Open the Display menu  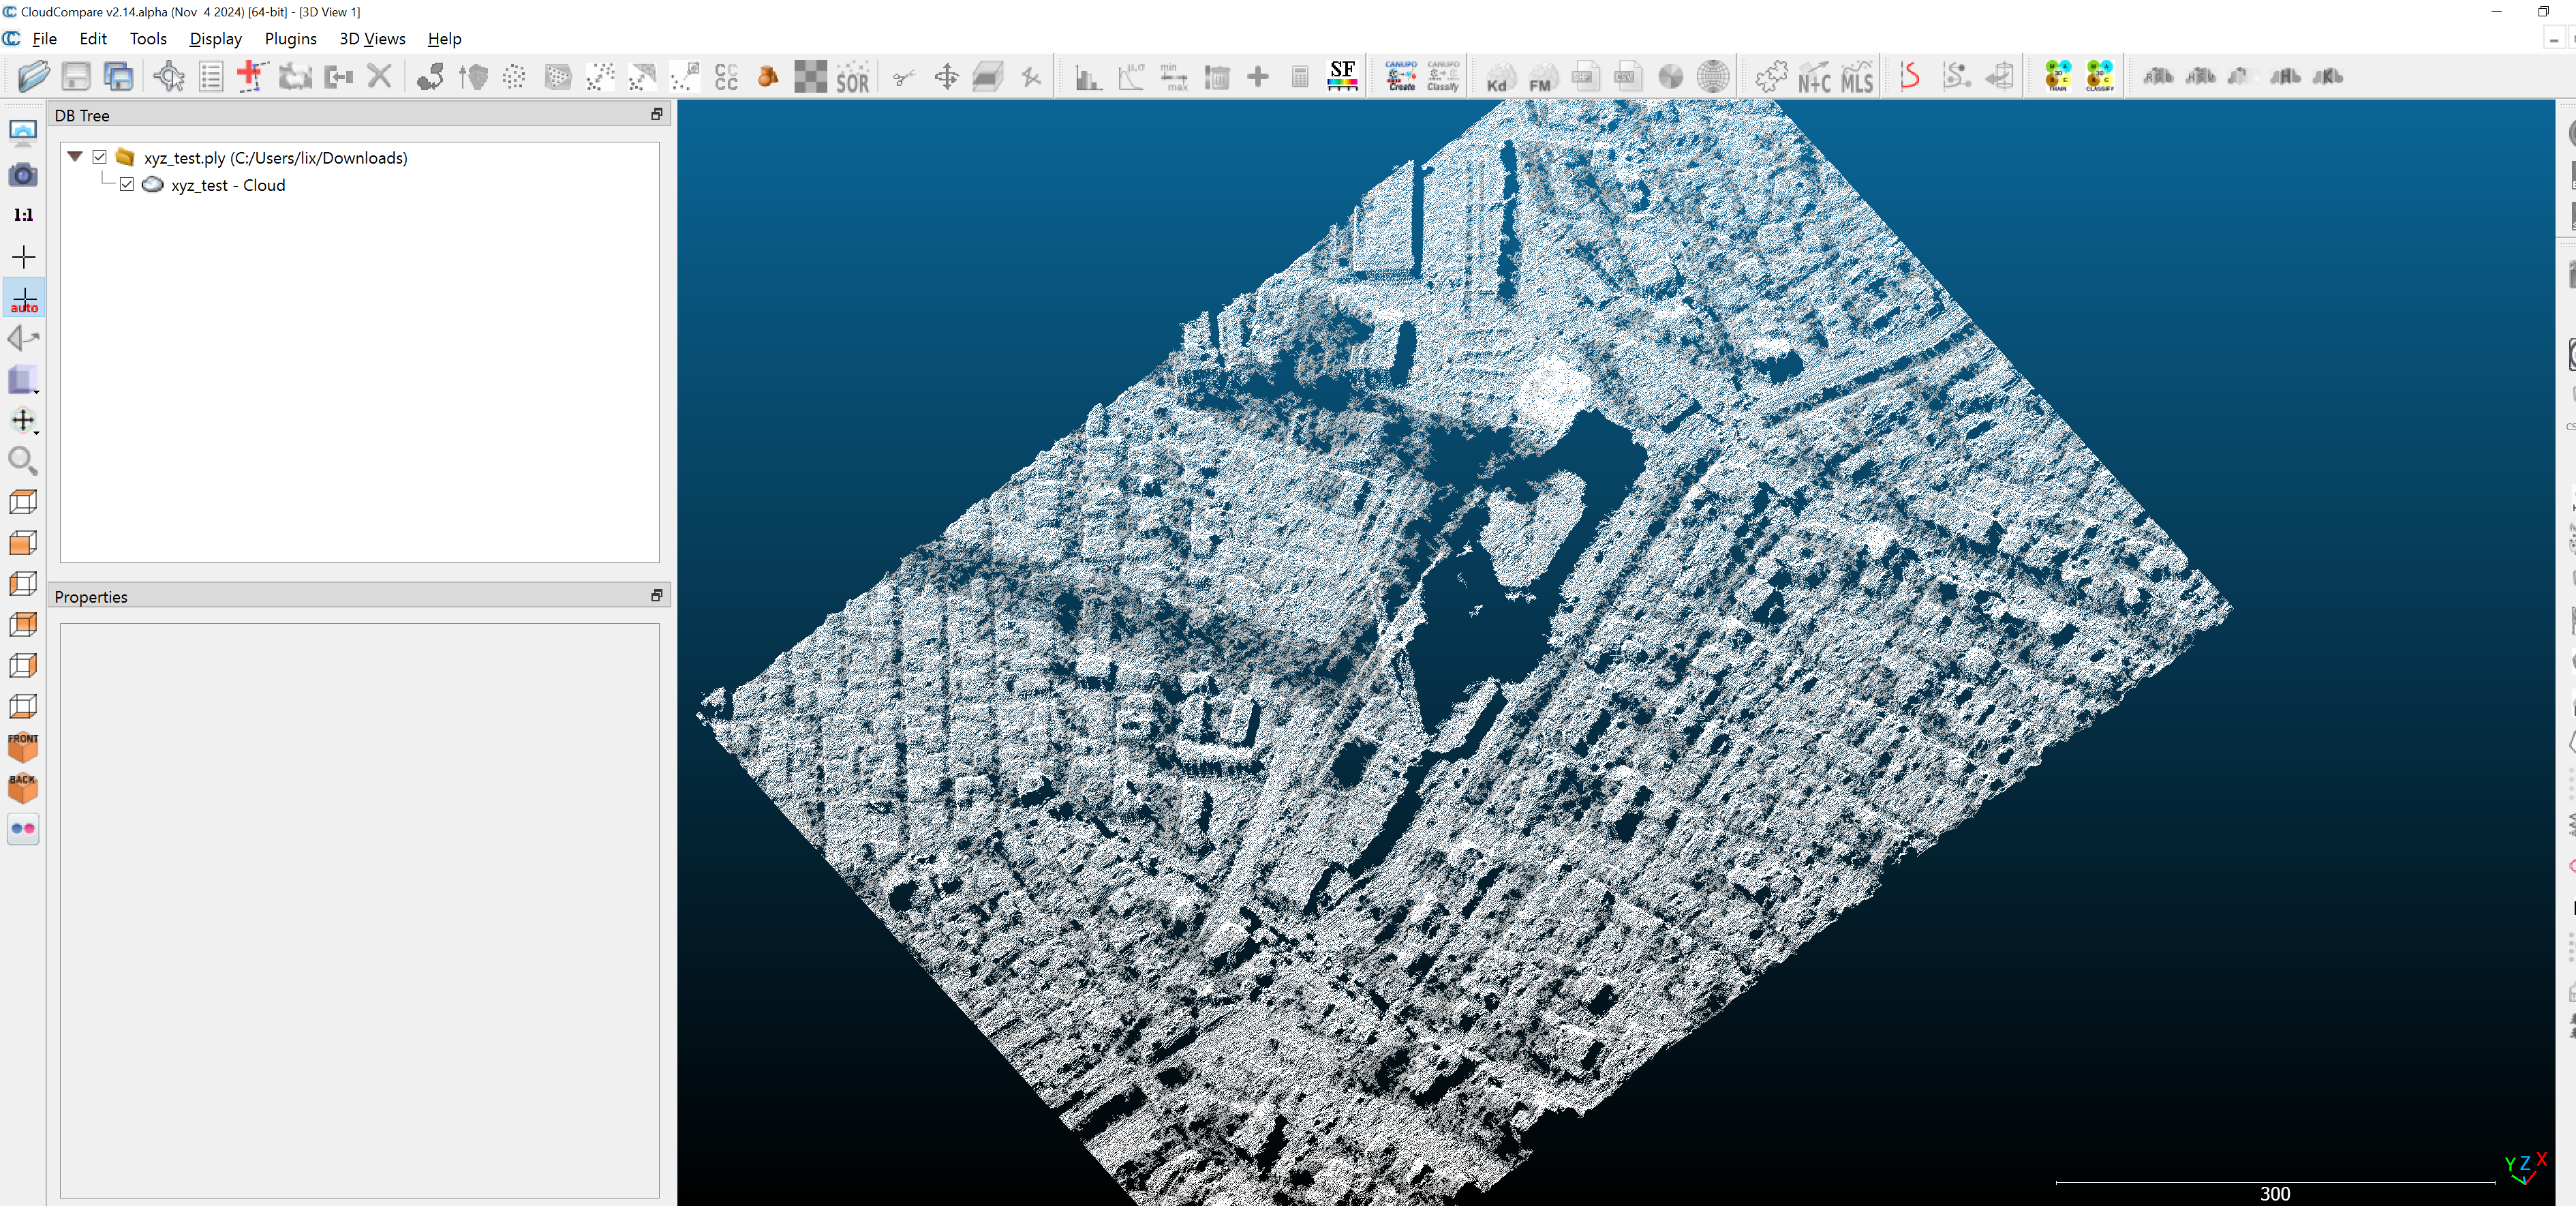pyautogui.click(x=215, y=39)
